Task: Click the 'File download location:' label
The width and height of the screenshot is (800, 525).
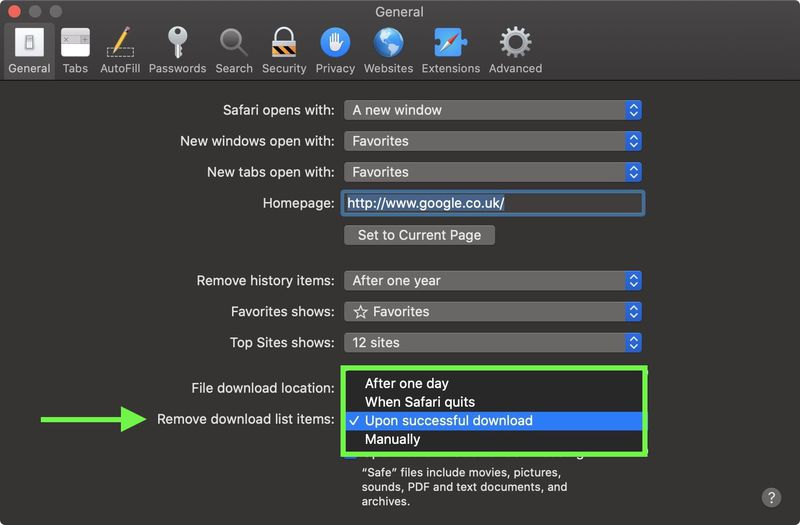Action: point(263,388)
